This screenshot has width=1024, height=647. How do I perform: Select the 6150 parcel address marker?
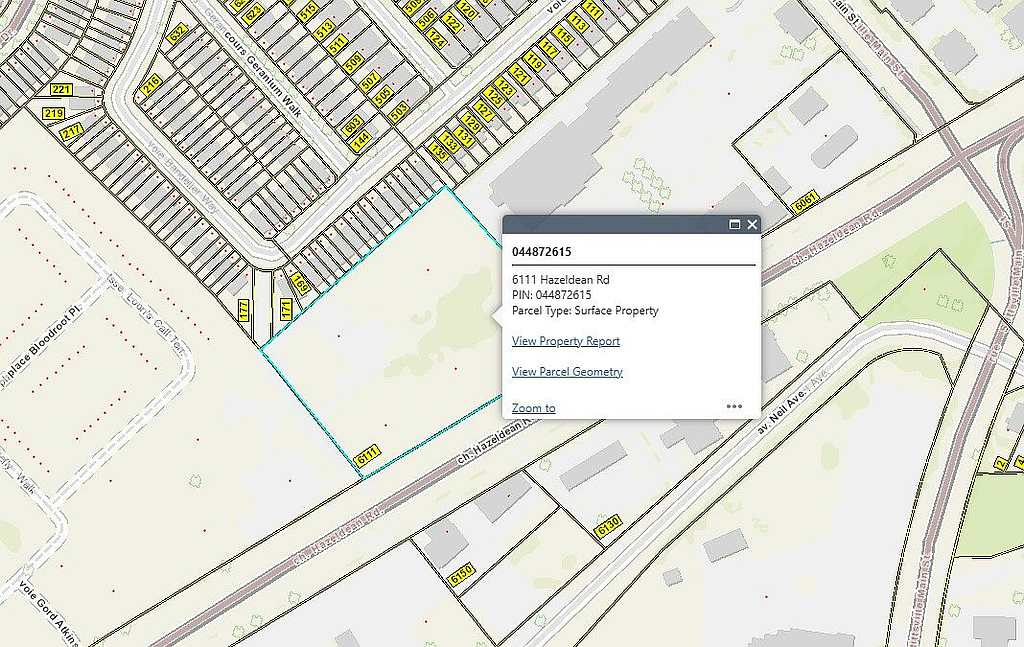461,576
